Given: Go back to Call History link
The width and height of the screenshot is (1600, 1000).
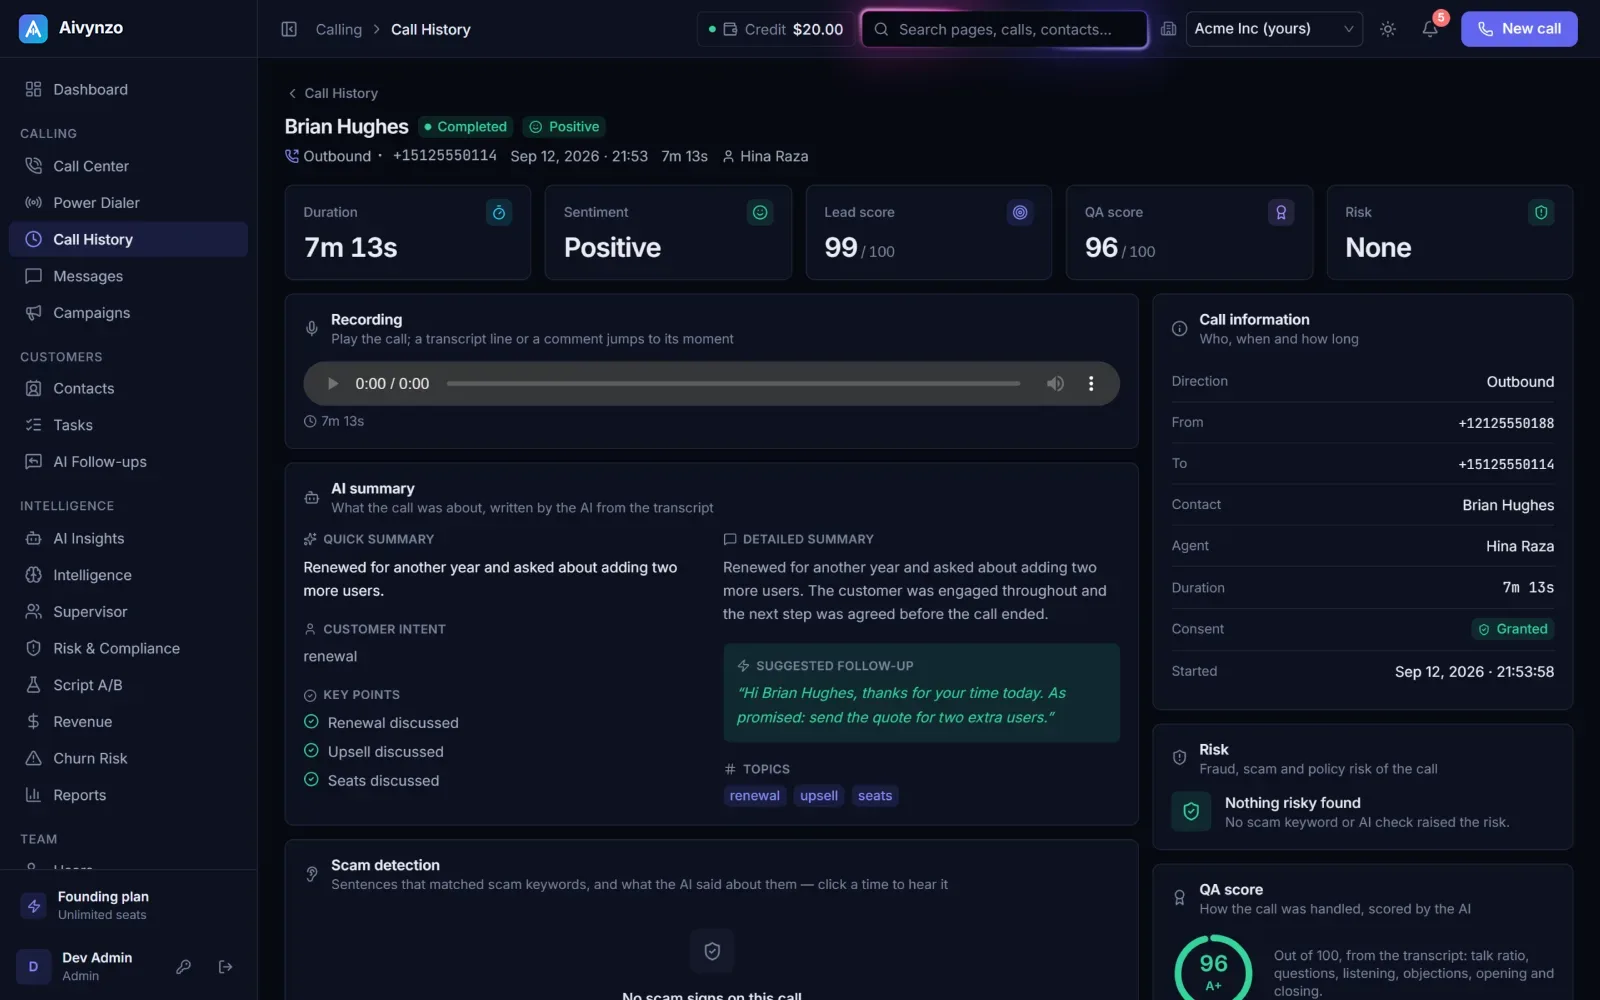Looking at the screenshot, I should [332, 93].
